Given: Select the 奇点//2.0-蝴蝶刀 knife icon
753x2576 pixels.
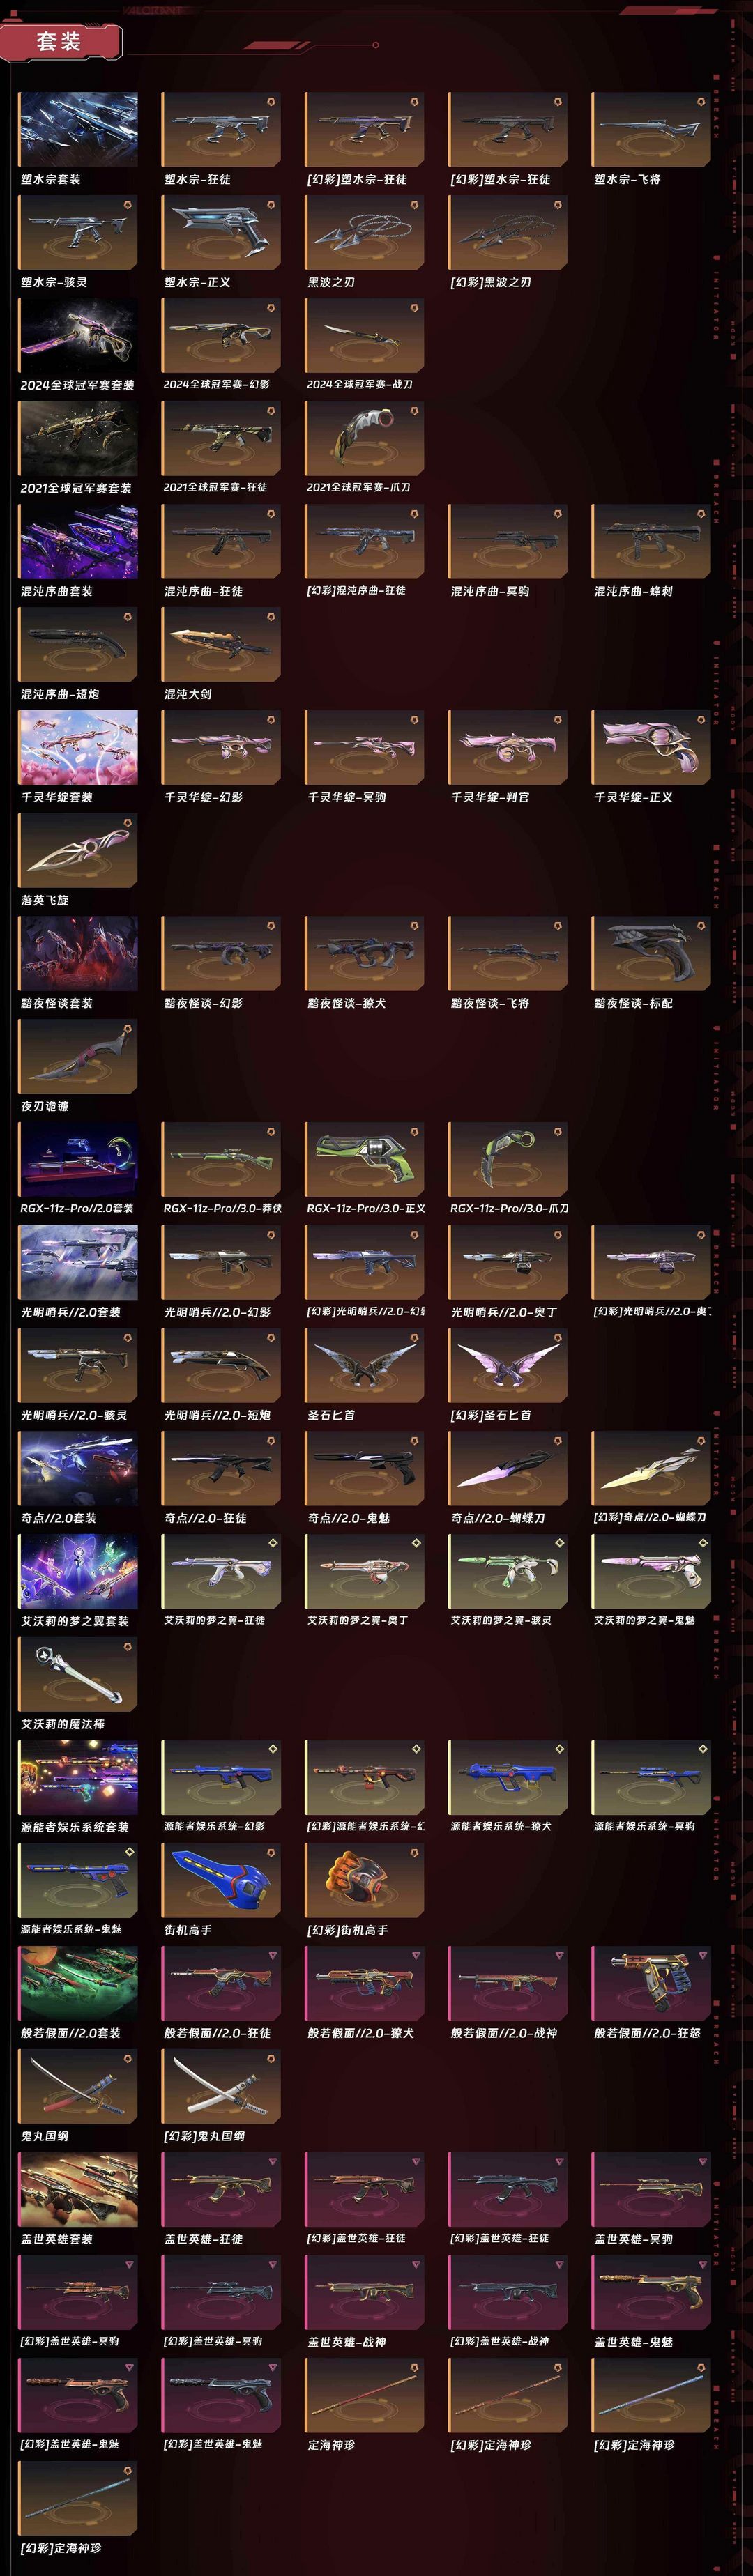Looking at the screenshot, I should coord(508,1469).
